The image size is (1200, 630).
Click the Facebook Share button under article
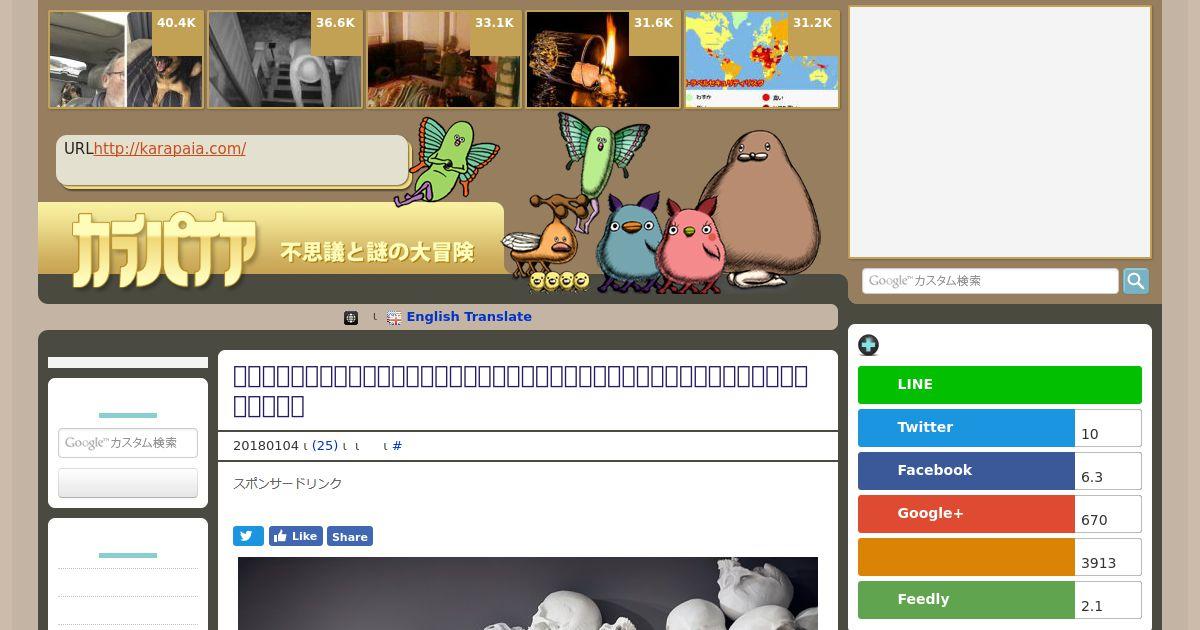(350, 537)
